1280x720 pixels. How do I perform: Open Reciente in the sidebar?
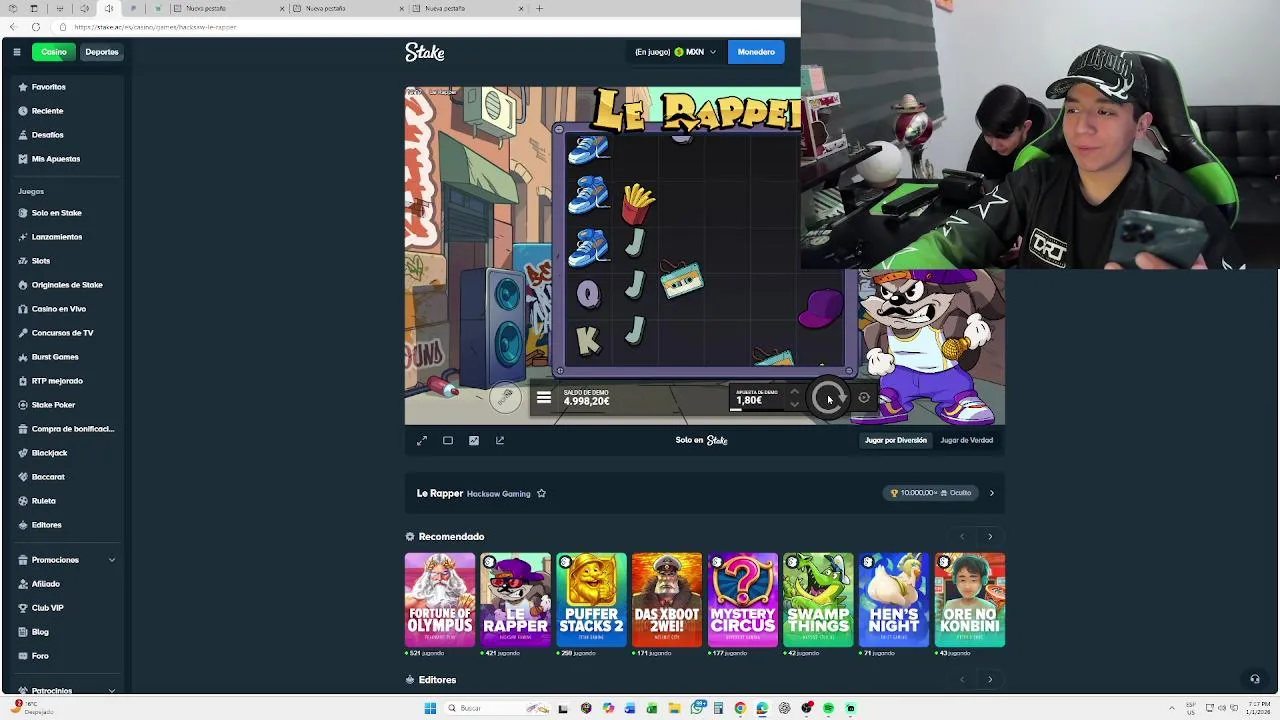[x=47, y=111]
